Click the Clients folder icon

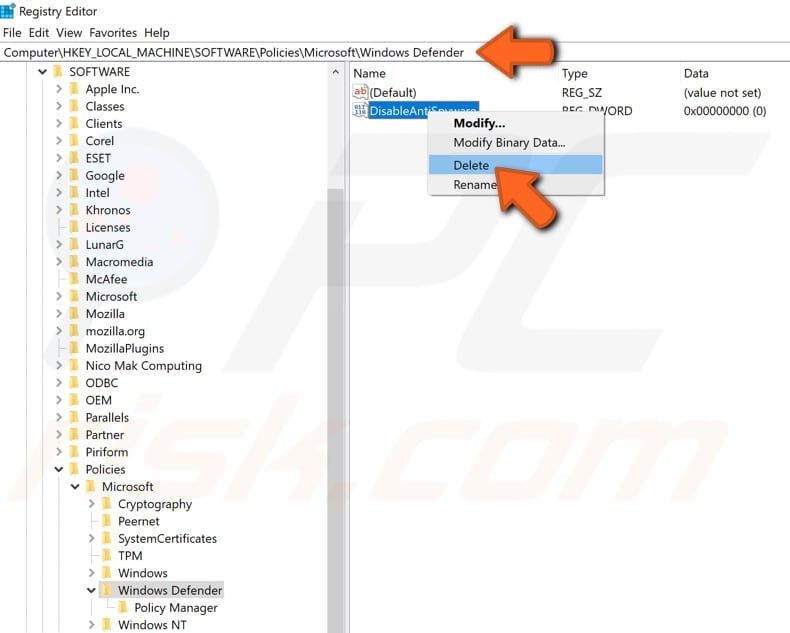74,123
